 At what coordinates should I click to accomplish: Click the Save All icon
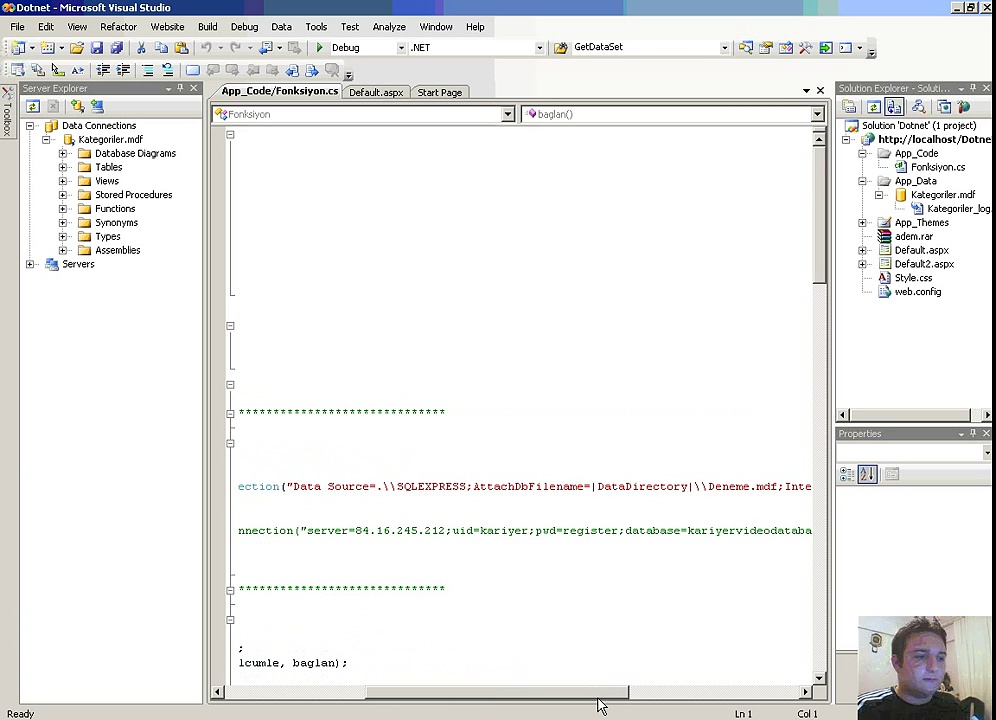tap(116, 48)
